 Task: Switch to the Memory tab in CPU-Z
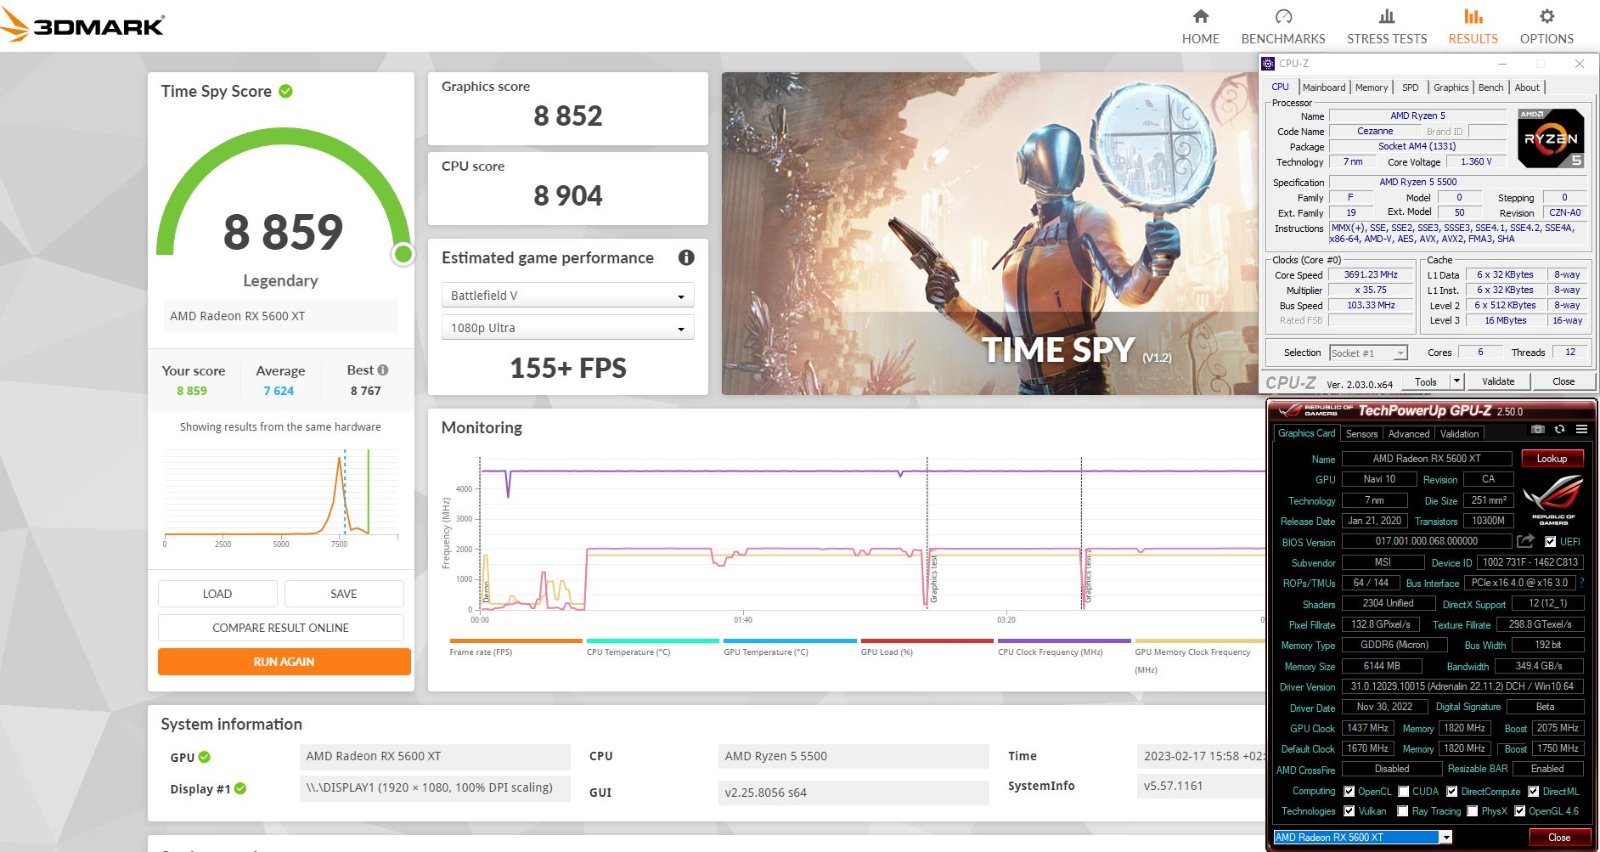(1371, 87)
